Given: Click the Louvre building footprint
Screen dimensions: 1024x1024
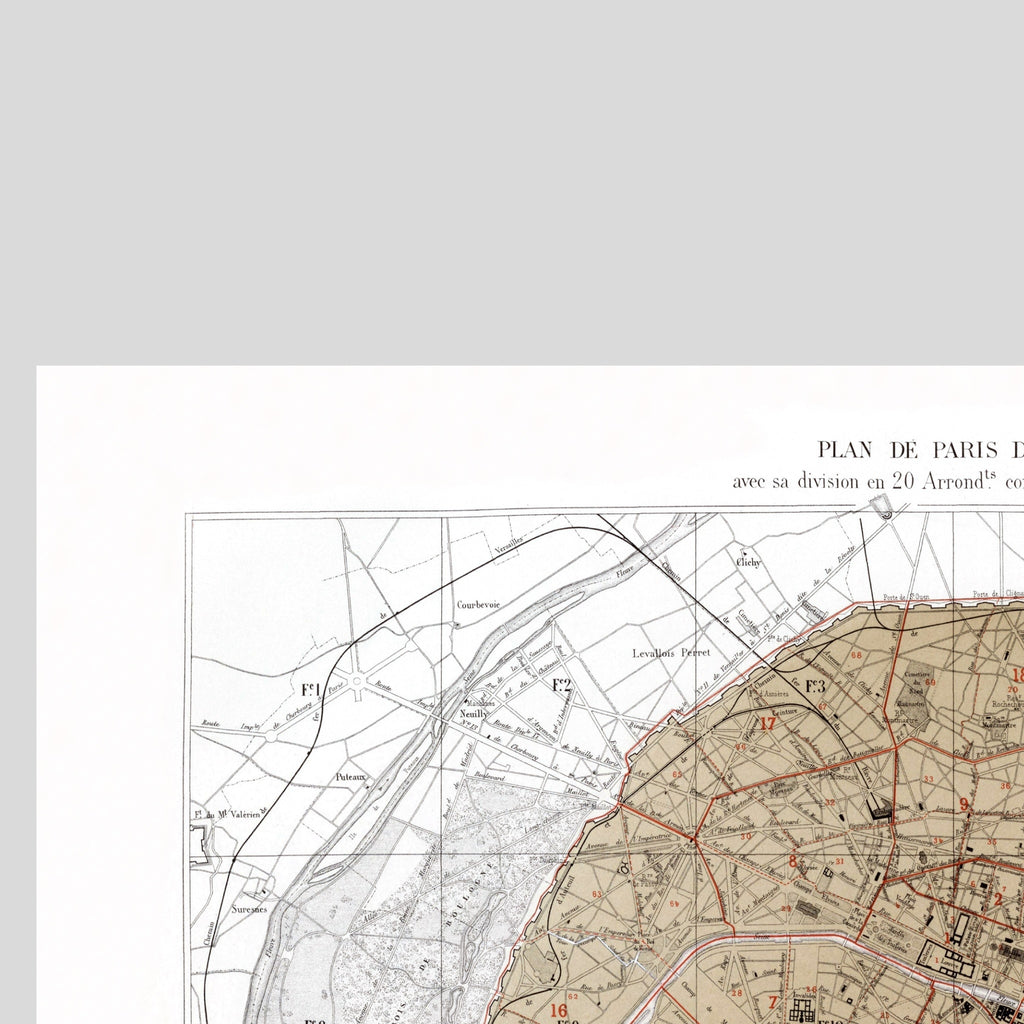Looking at the screenshot, I should coord(947,959).
